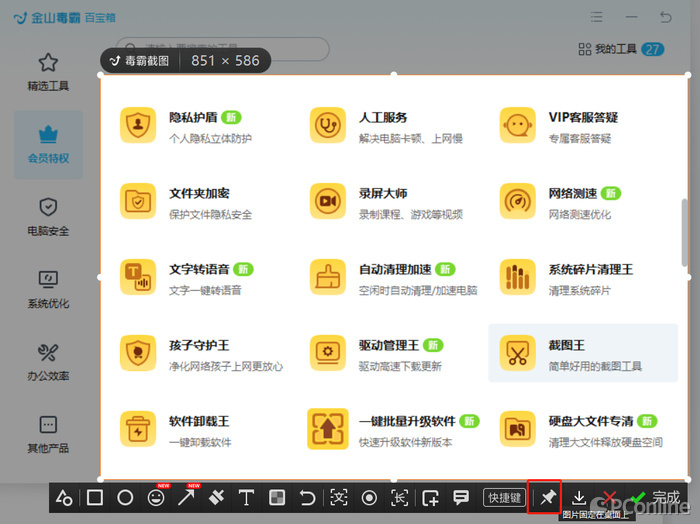700x524 pixels.
Task: Click the 专属客服答疑 description text
Action: click(x=579, y=138)
